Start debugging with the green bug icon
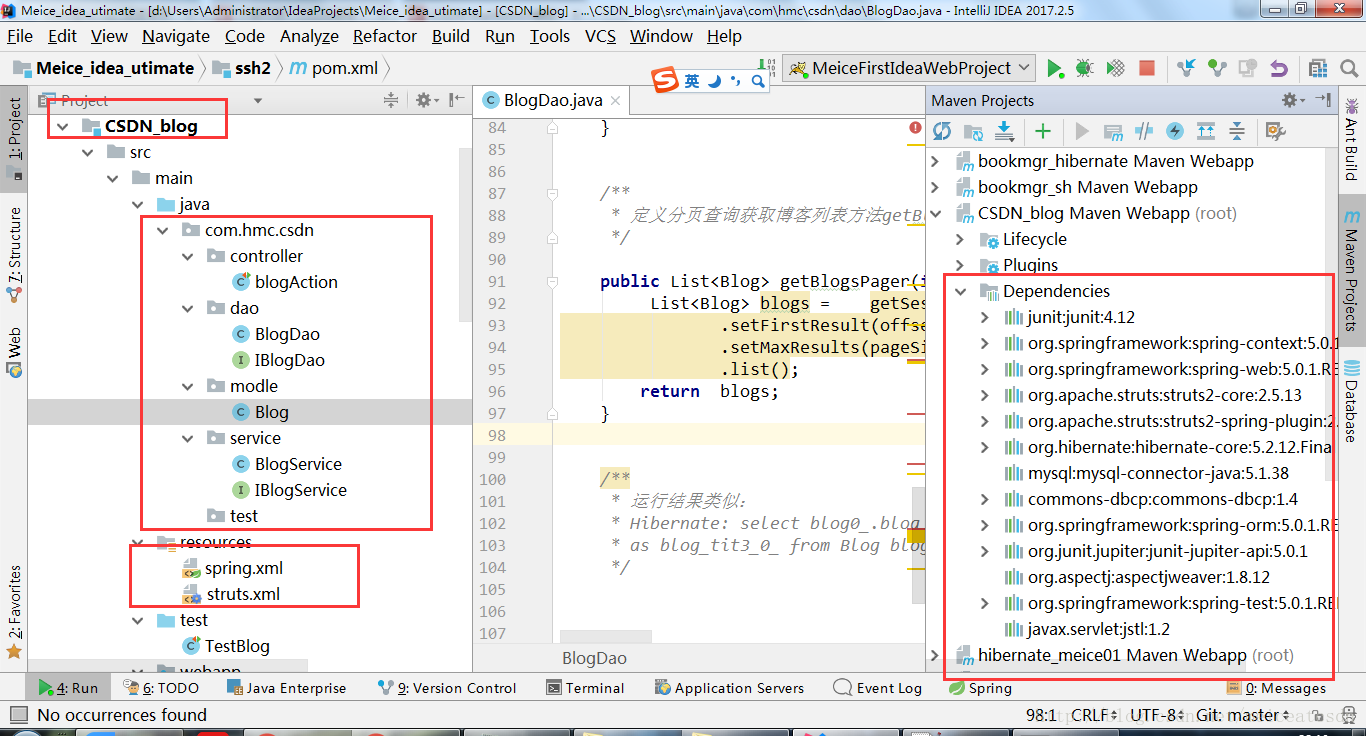1366x736 pixels. (1084, 68)
